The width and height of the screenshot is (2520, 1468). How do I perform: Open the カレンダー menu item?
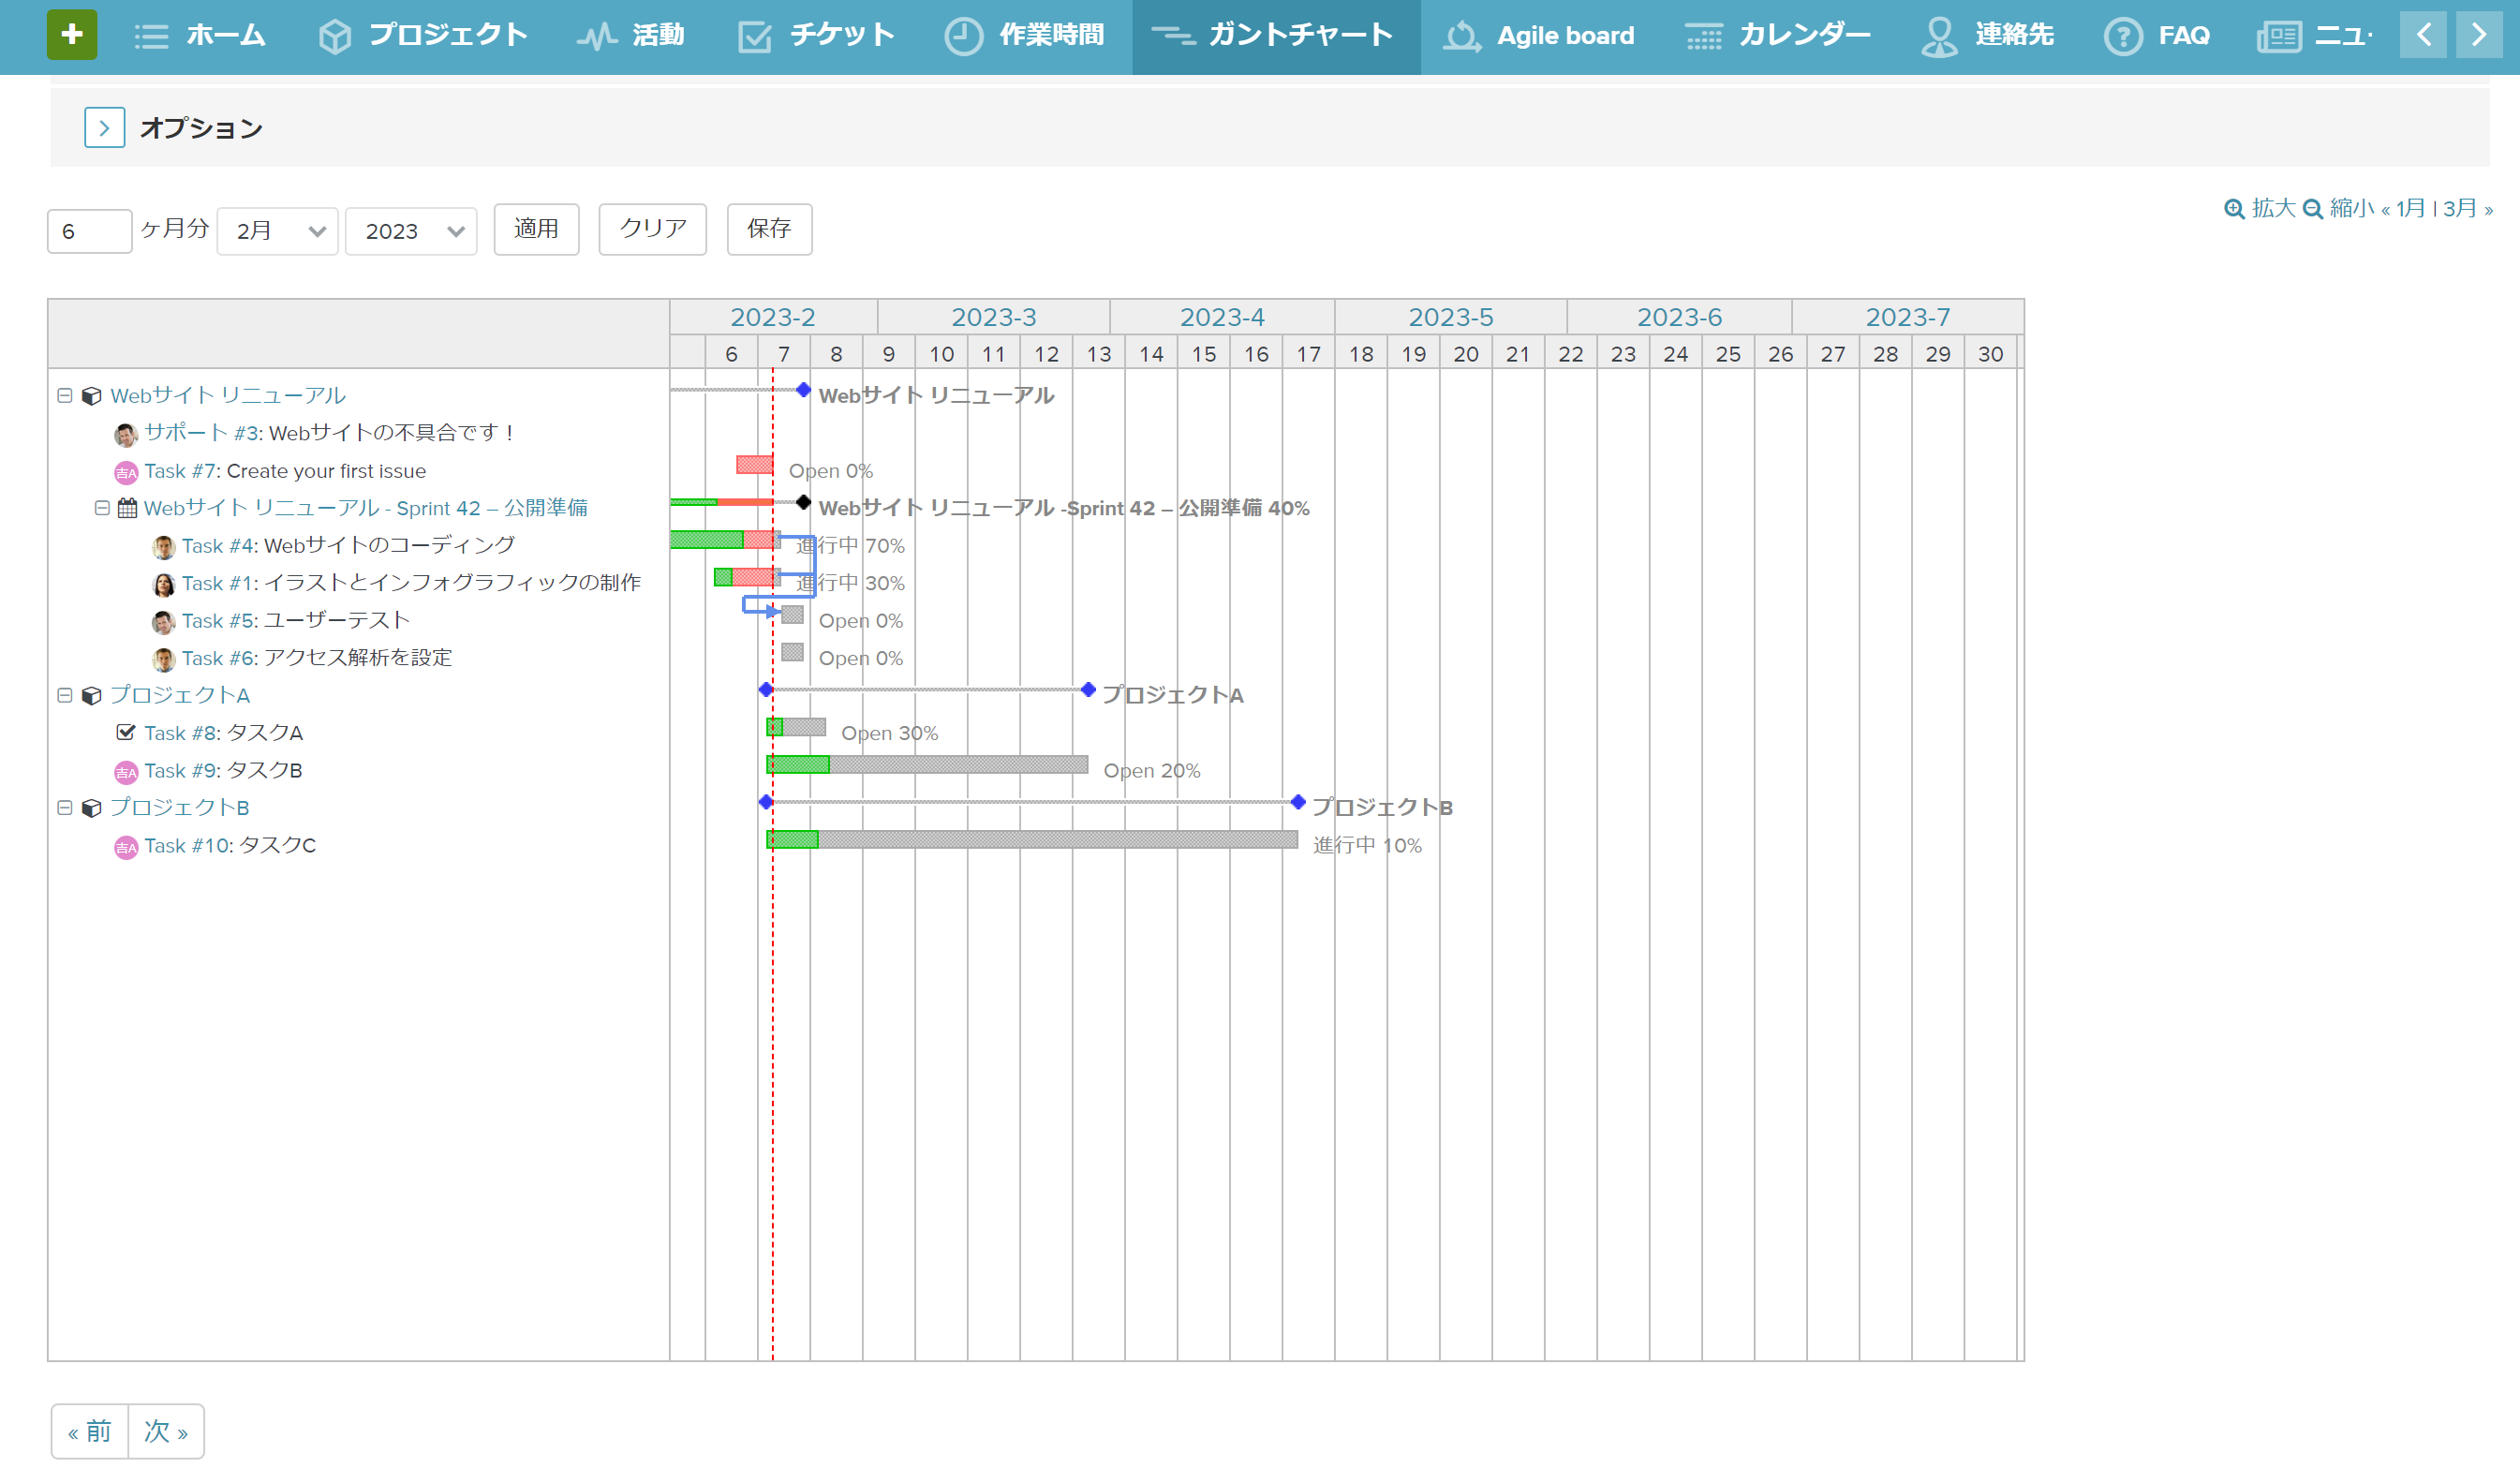[1781, 35]
